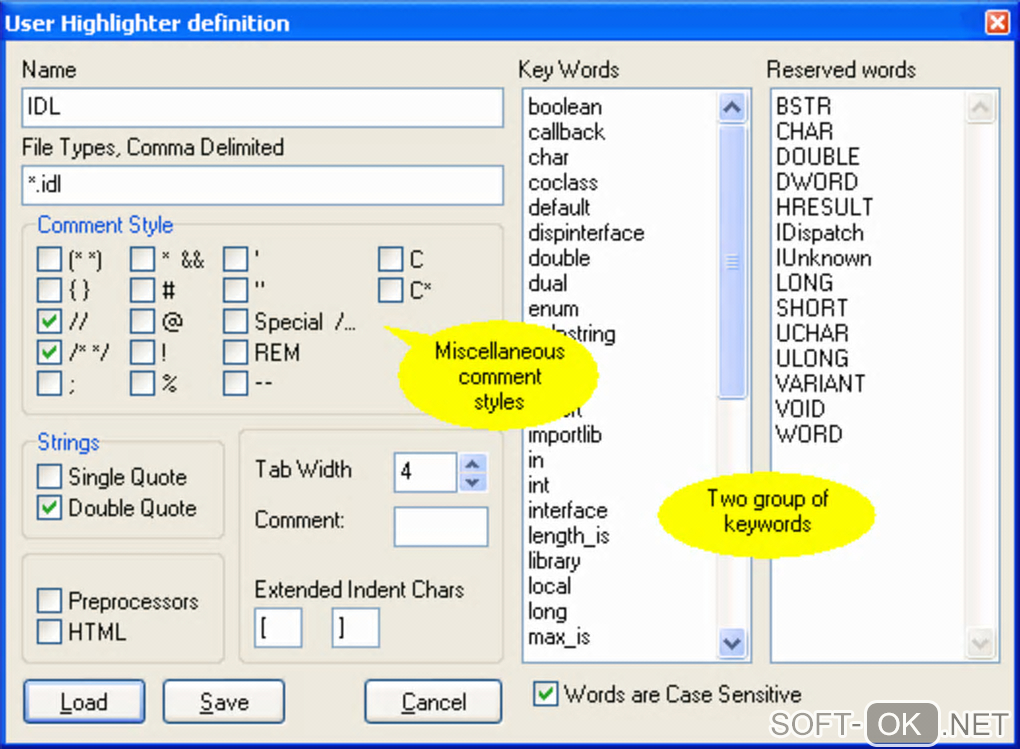Click the Save button
1020x749 pixels.
[x=224, y=701]
